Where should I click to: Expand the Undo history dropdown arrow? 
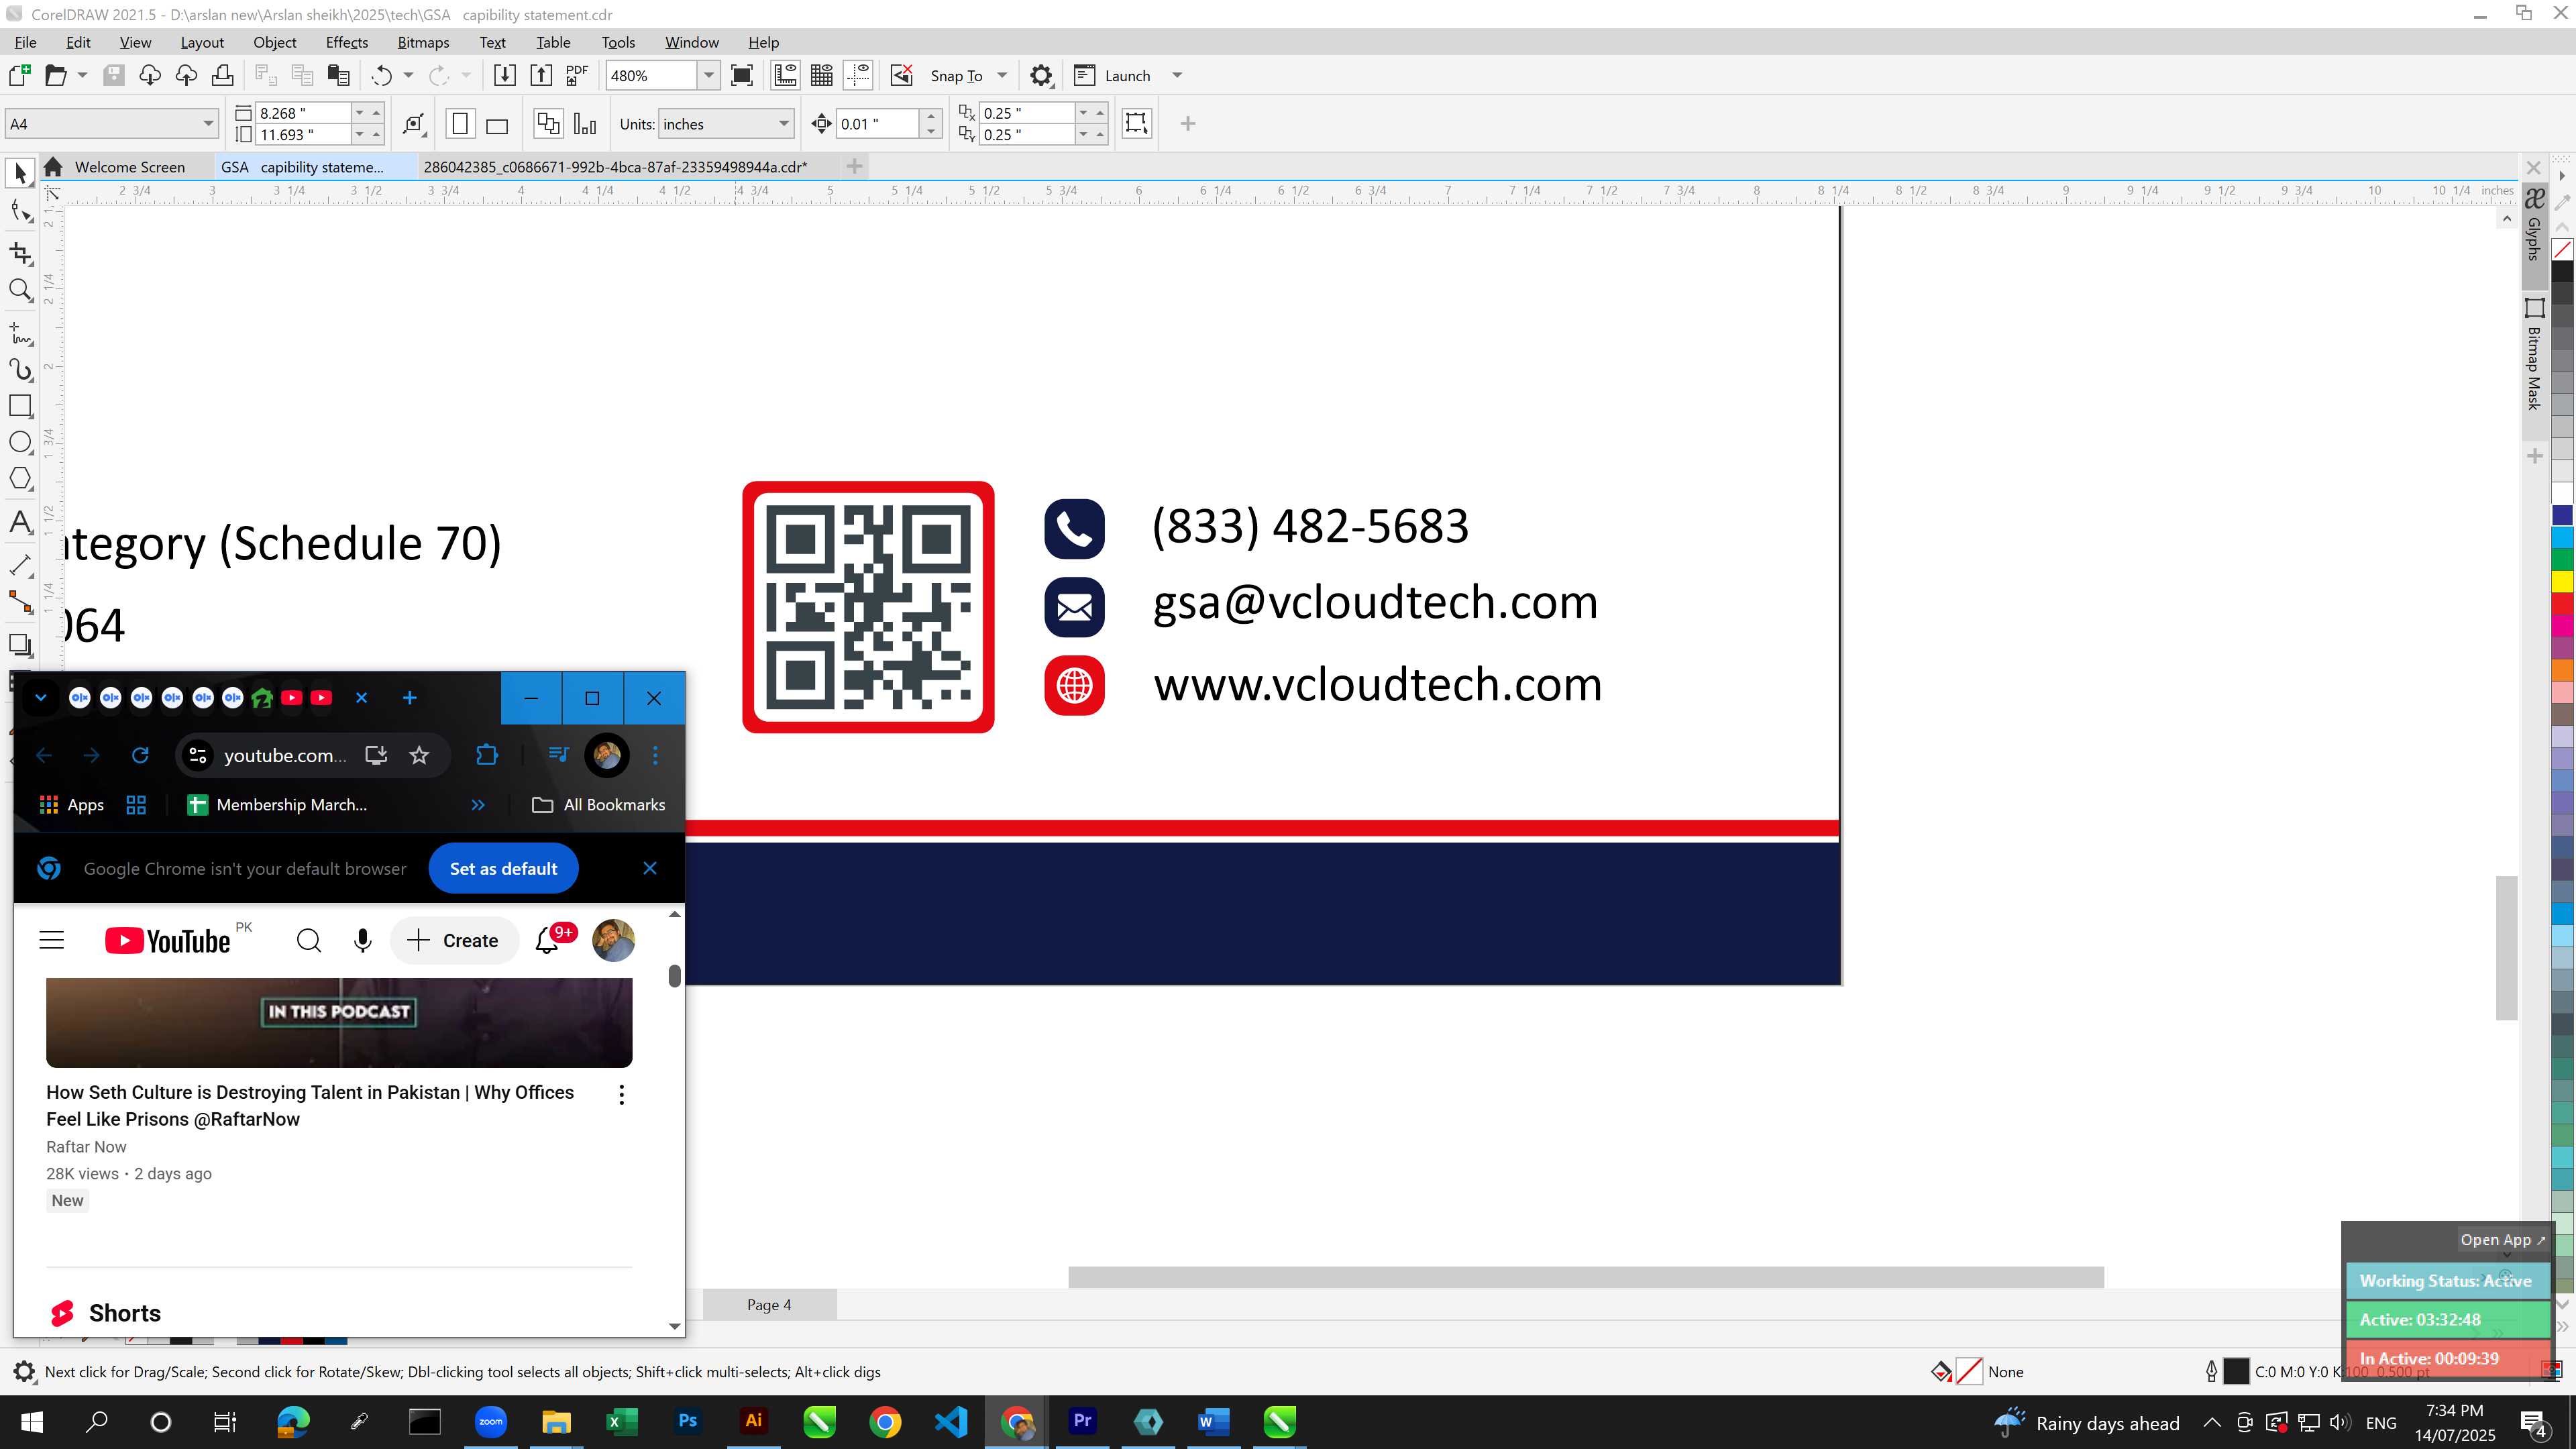(408, 75)
